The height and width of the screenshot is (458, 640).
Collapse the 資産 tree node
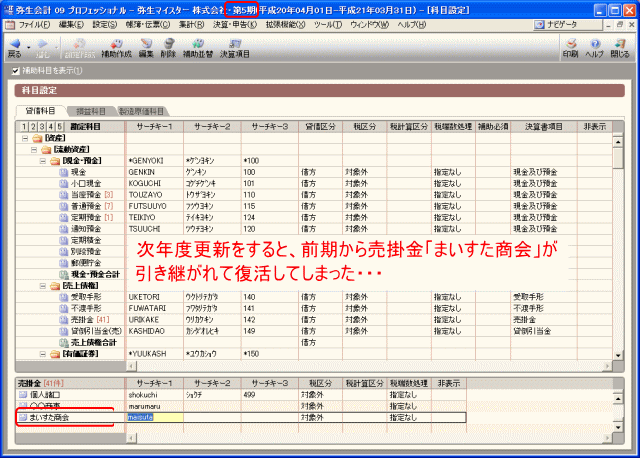coord(25,138)
